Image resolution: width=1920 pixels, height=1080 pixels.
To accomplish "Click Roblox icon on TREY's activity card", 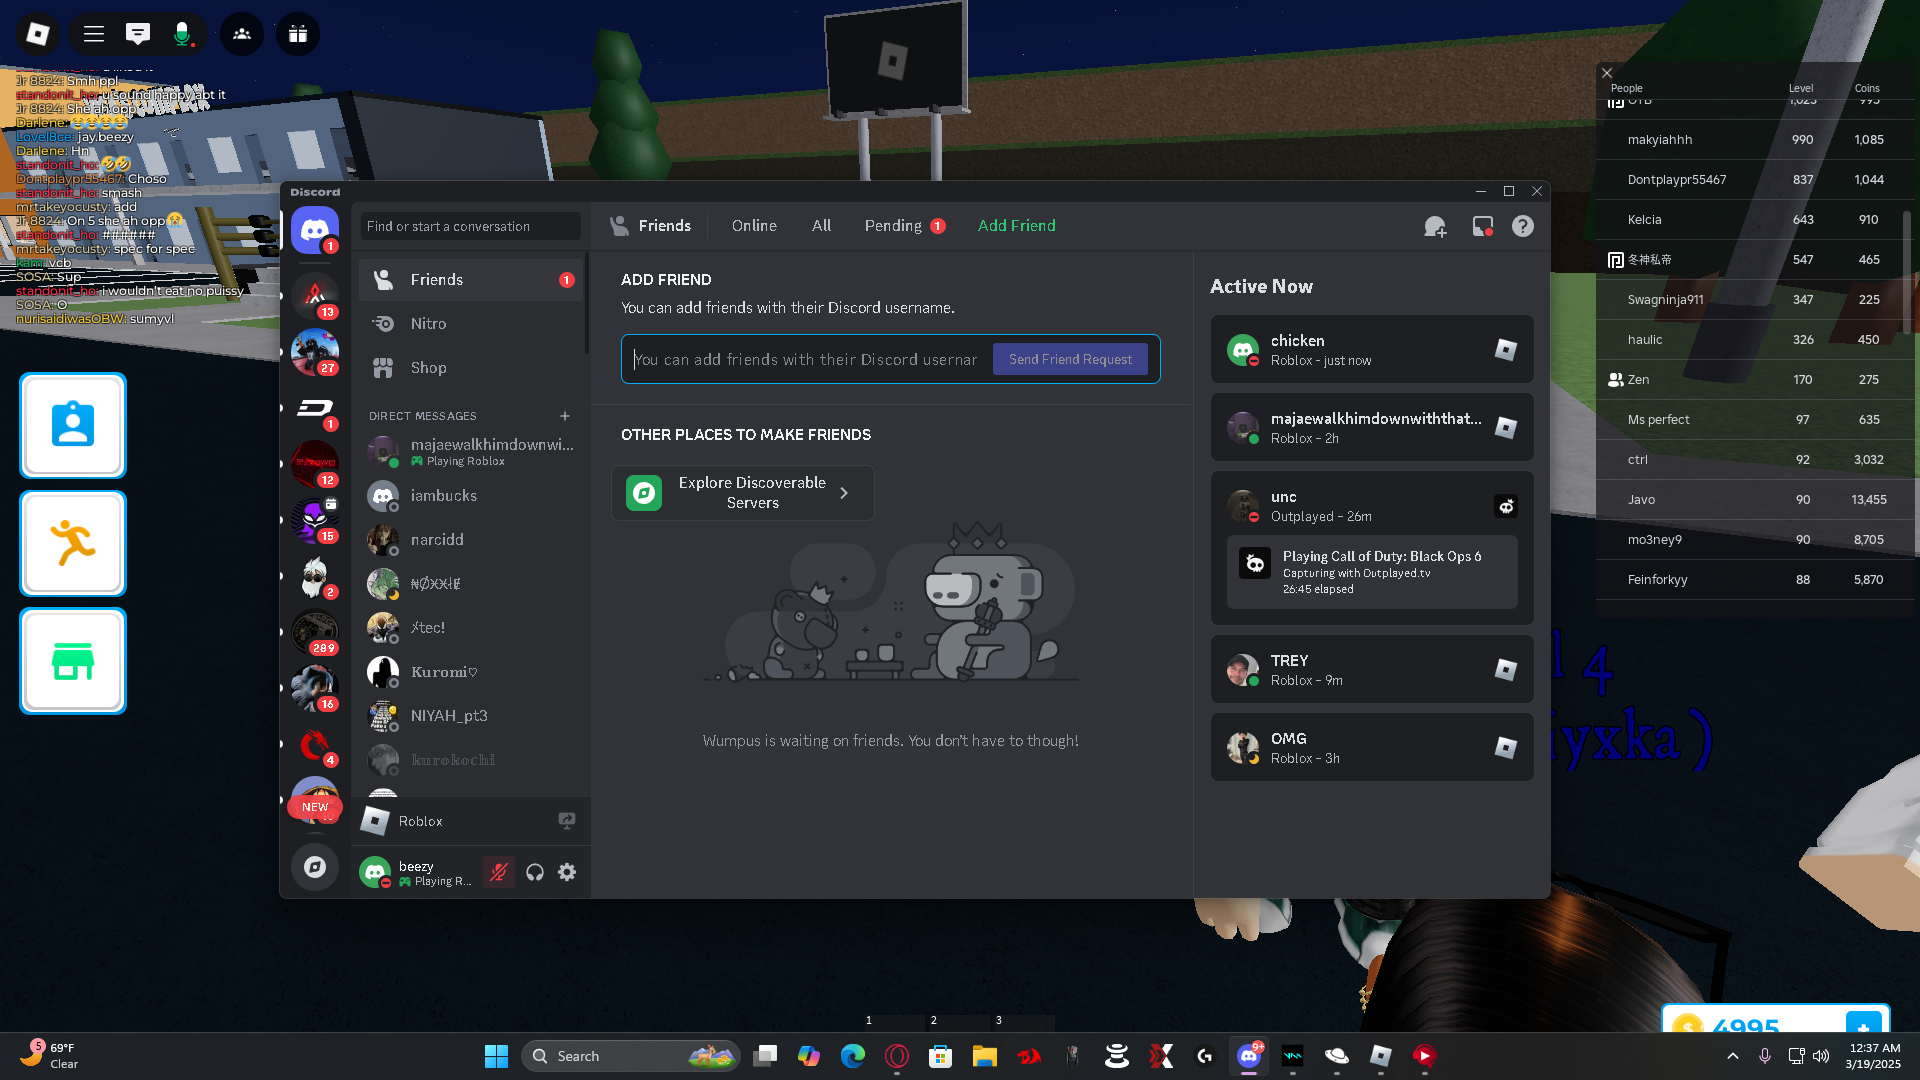I will (x=1506, y=669).
